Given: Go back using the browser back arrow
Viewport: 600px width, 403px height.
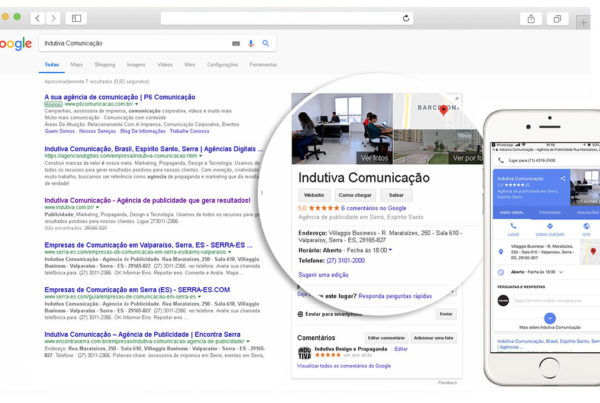Looking at the screenshot, I should click(x=38, y=18).
